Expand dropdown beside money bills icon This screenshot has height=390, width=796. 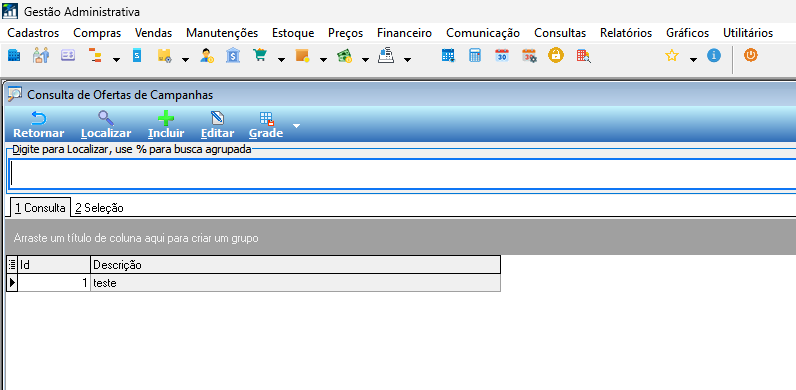[365, 60]
